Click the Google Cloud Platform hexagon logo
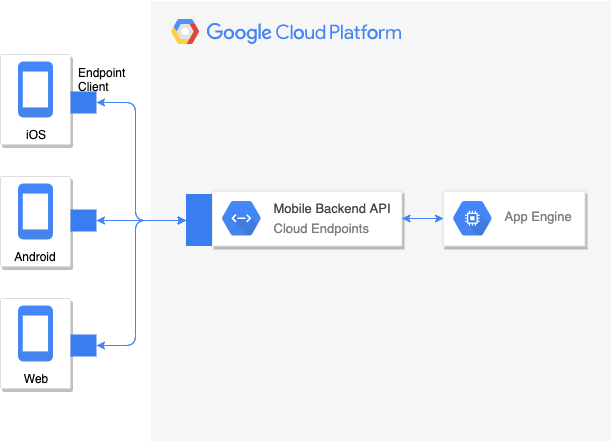 pyautogui.click(x=185, y=32)
